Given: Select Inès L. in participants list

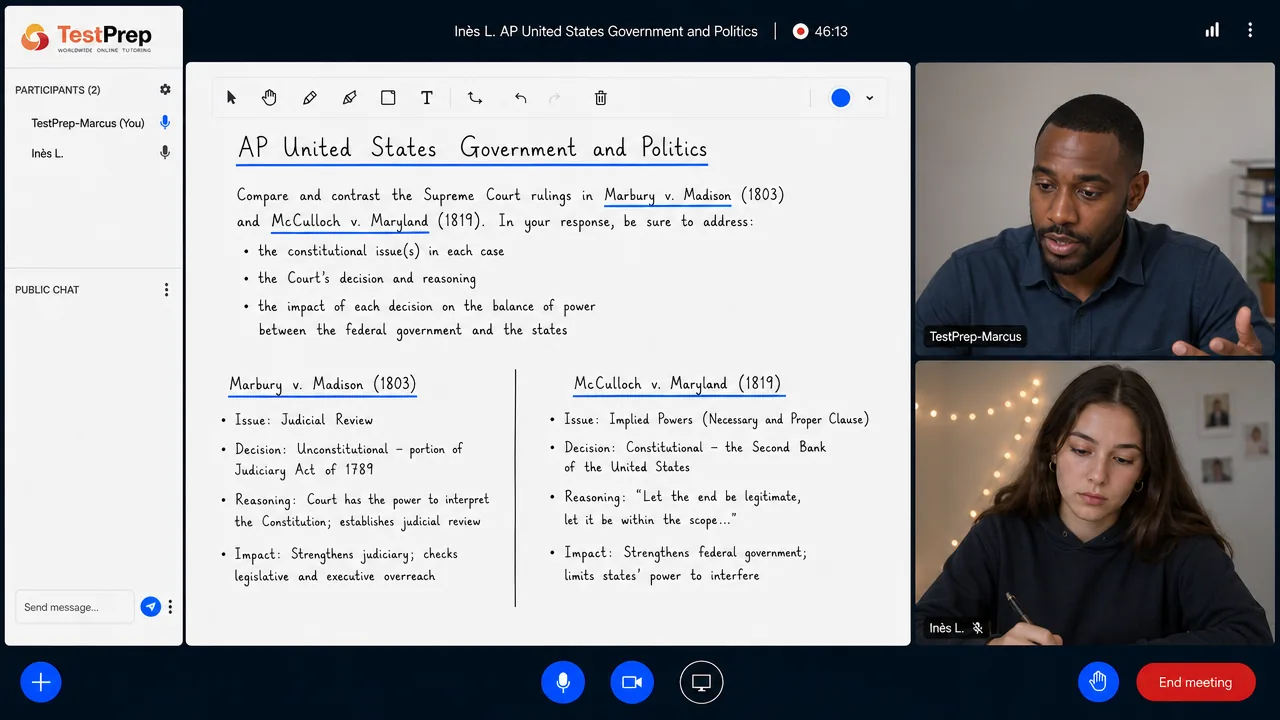Looking at the screenshot, I should (x=47, y=153).
